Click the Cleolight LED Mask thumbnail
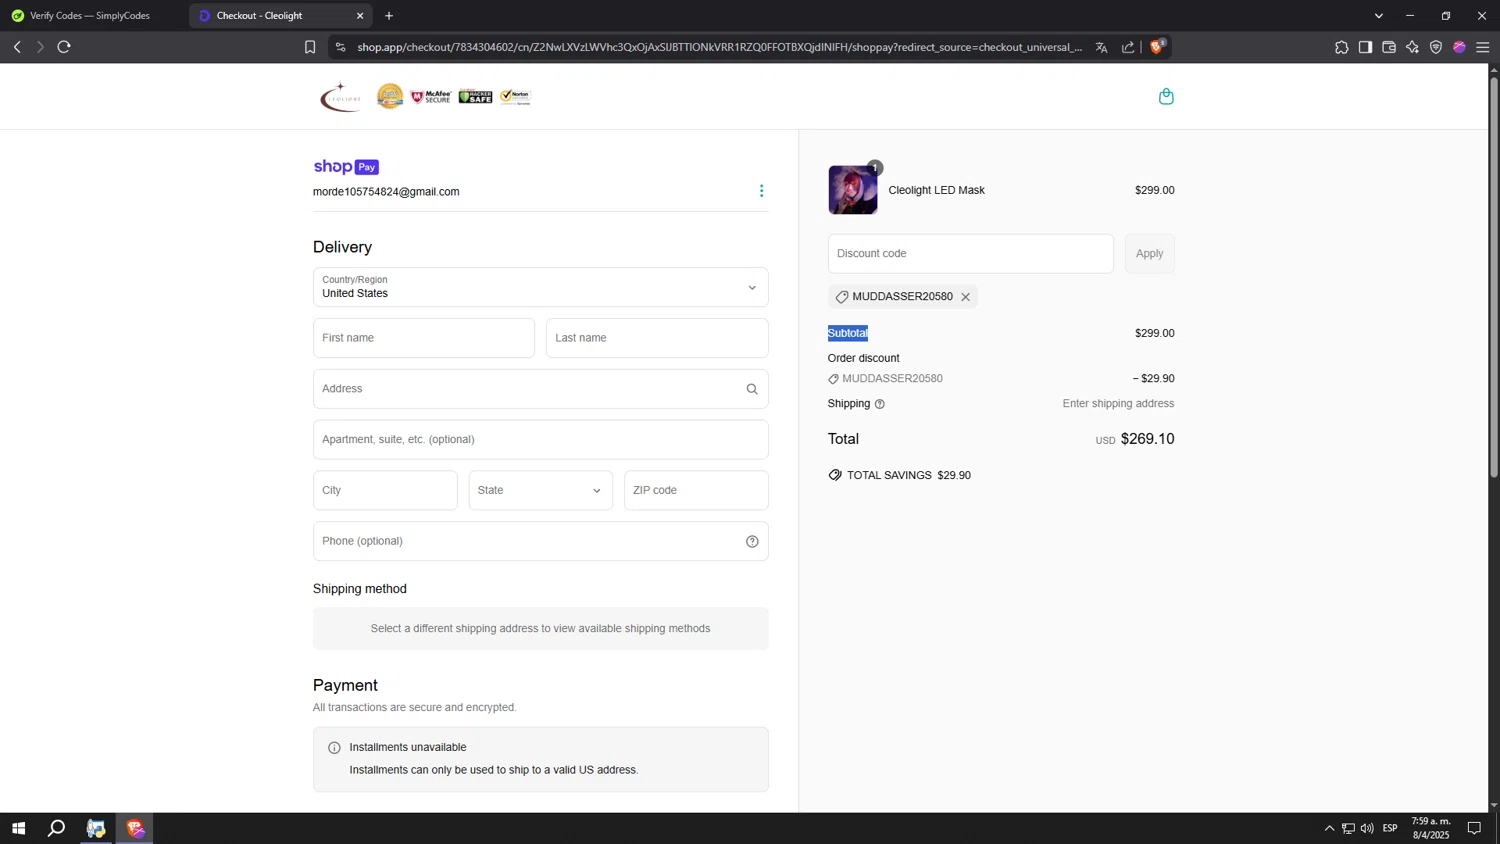This screenshot has height=844, width=1500. coord(853,190)
